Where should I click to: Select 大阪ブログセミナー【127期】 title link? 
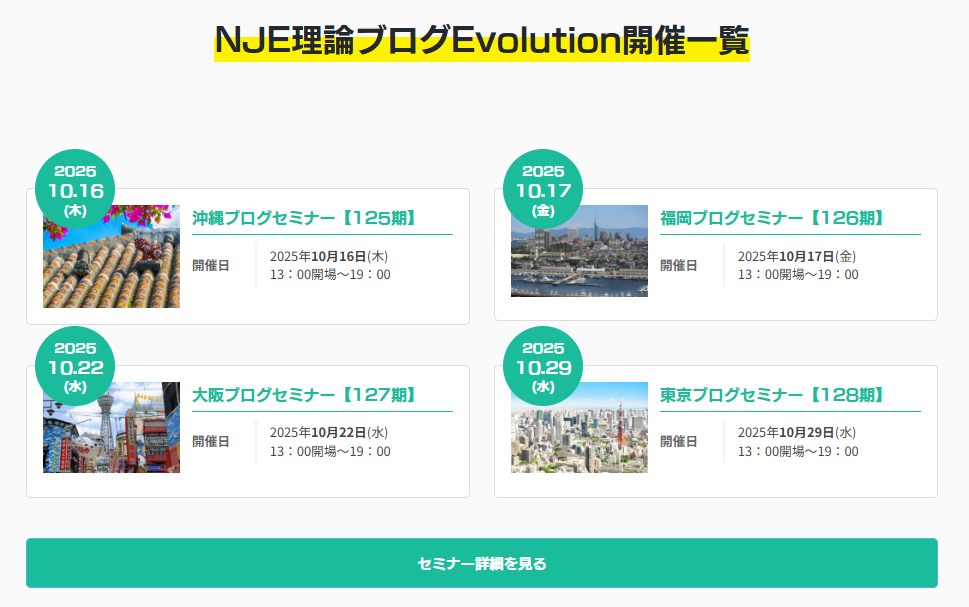click(304, 395)
